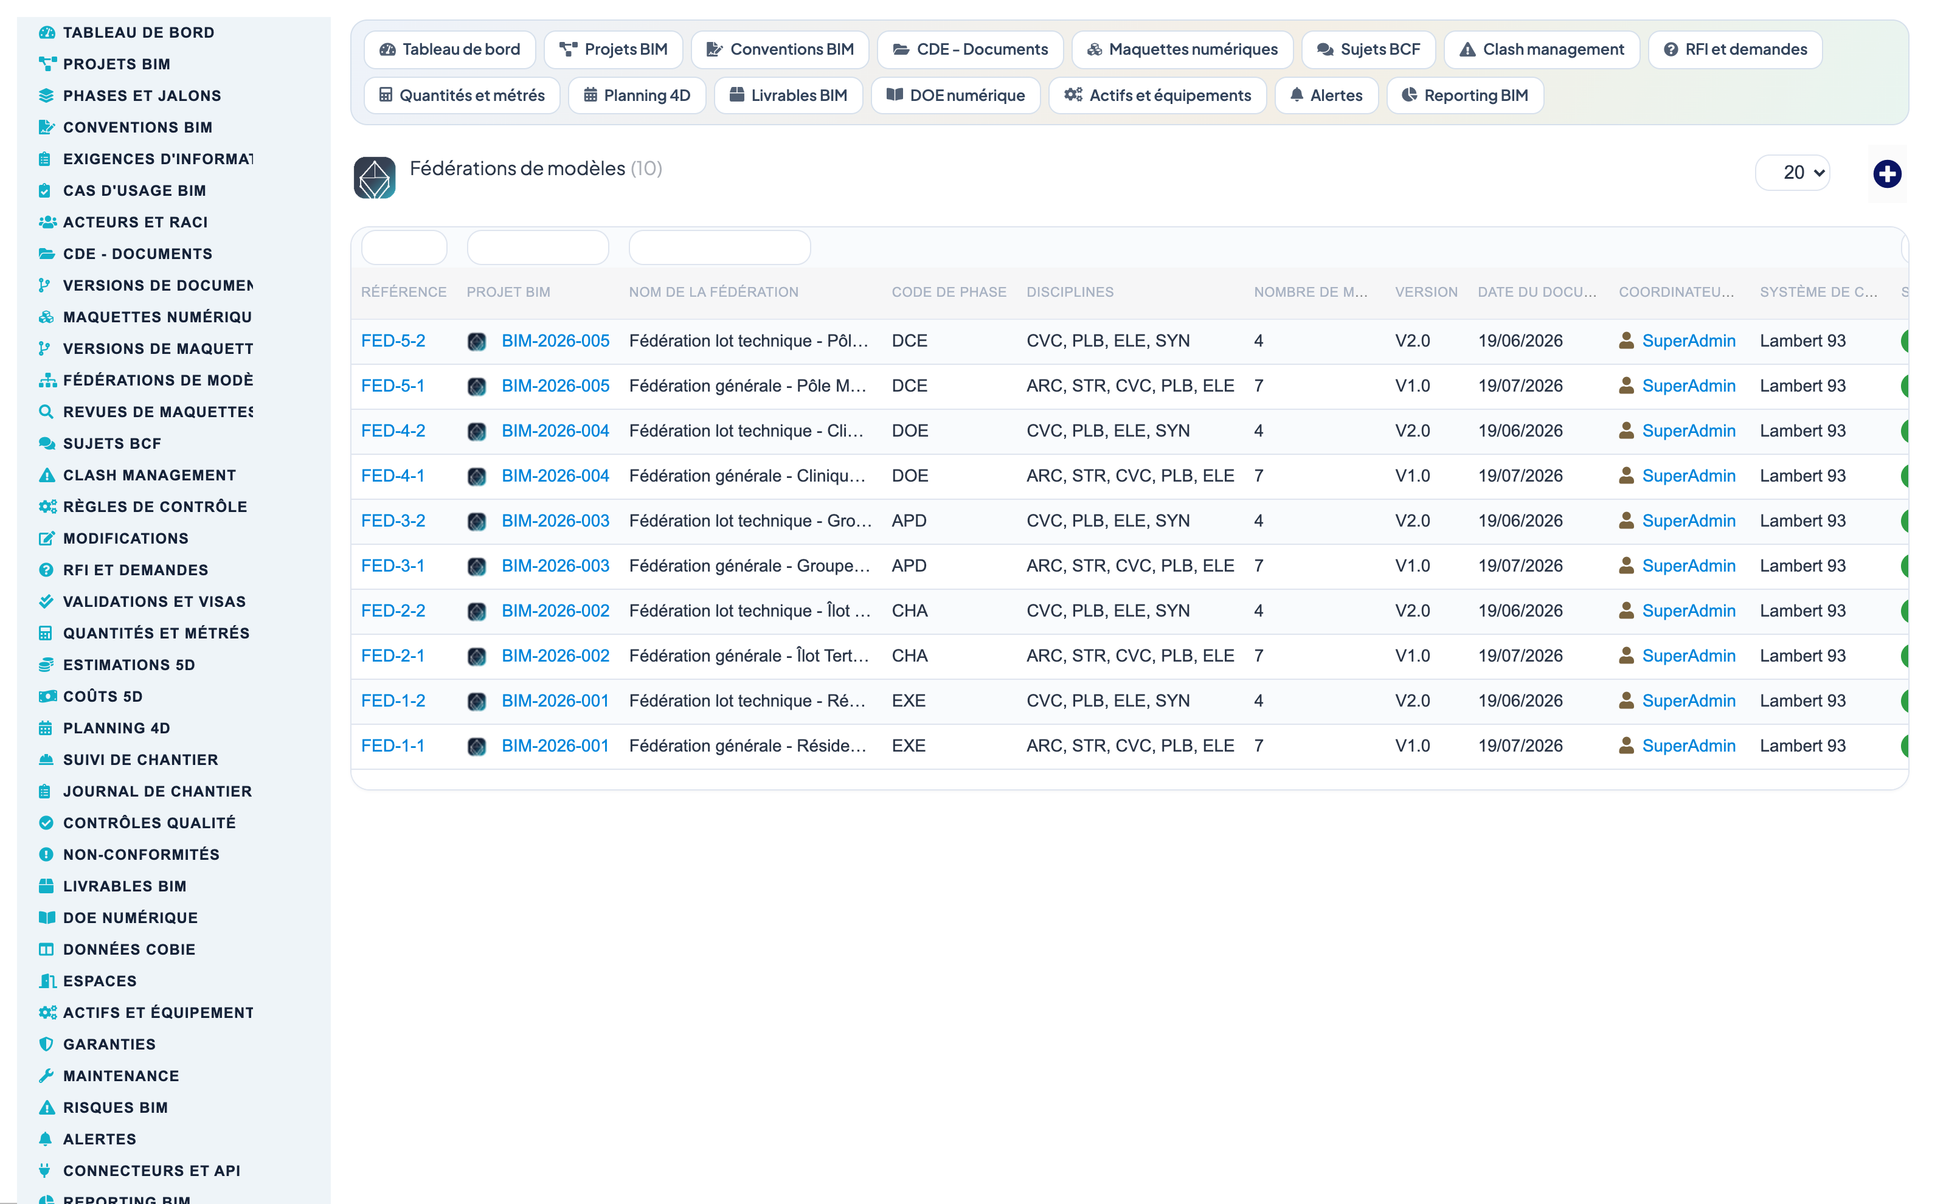
Task: Click the Modifications edit icon
Action: click(46, 538)
